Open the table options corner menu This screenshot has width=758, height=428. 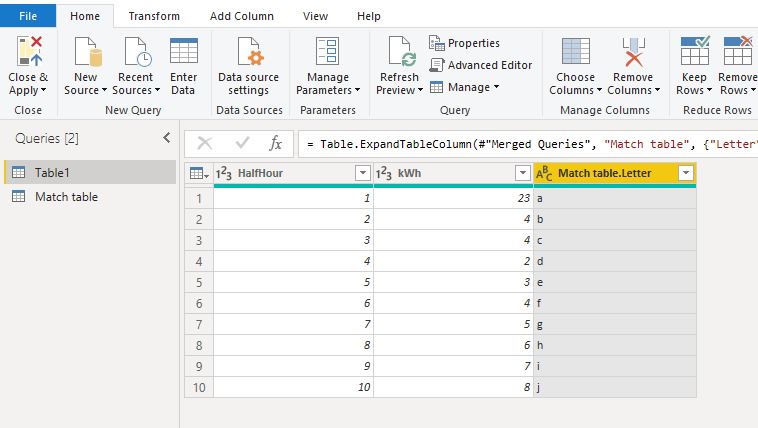pyautogui.click(x=199, y=173)
